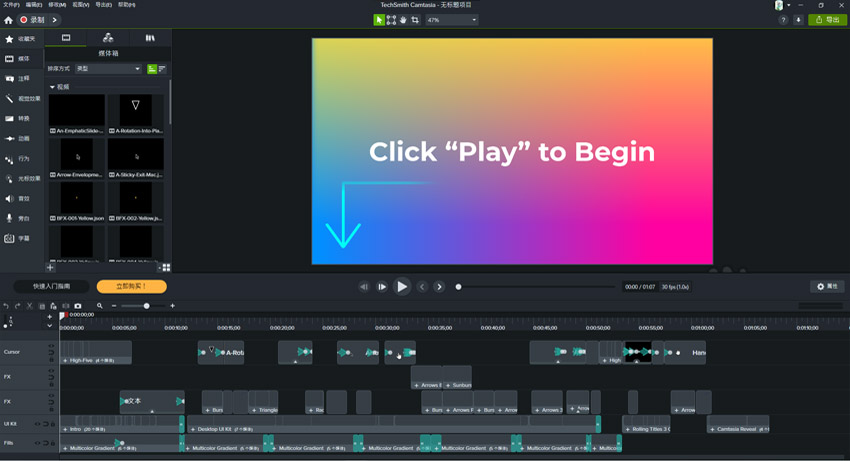Open the 排序方式 sort type dropdown
Image resolution: width=850 pixels, height=461 pixels.
pyautogui.click(x=108, y=69)
